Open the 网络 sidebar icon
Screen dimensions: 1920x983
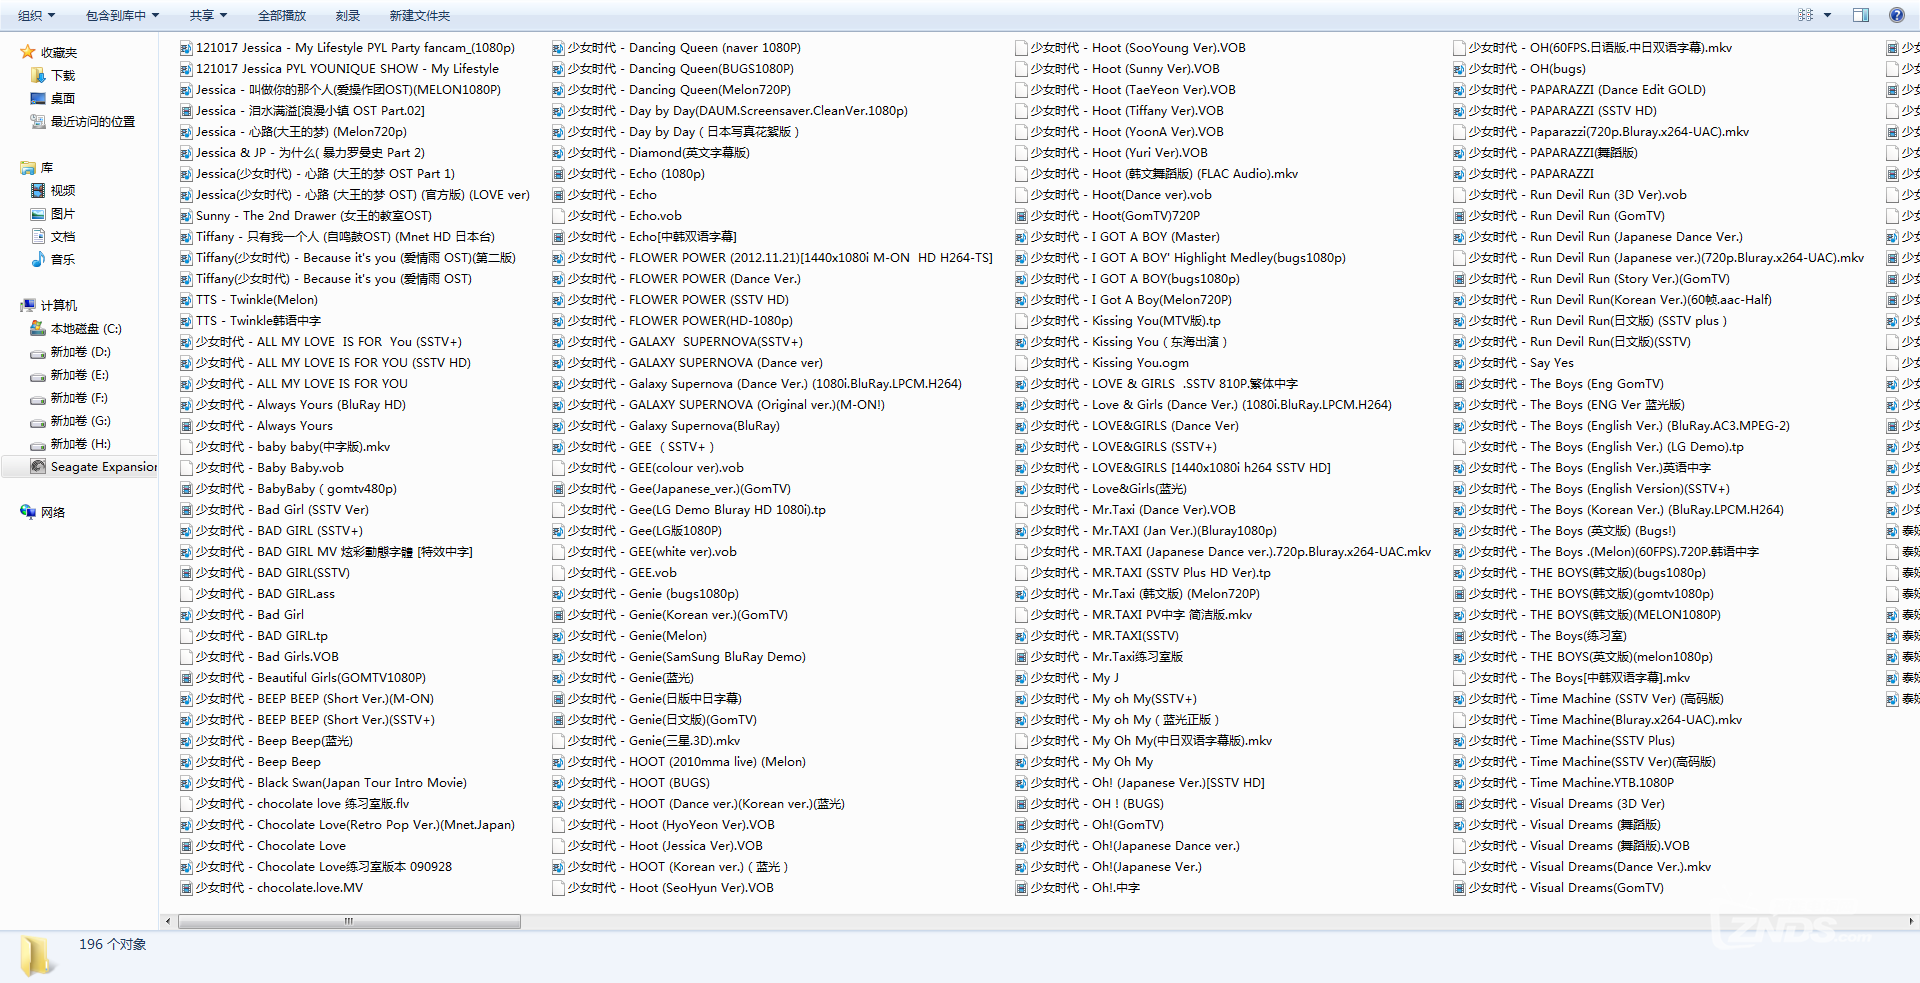click(28, 512)
